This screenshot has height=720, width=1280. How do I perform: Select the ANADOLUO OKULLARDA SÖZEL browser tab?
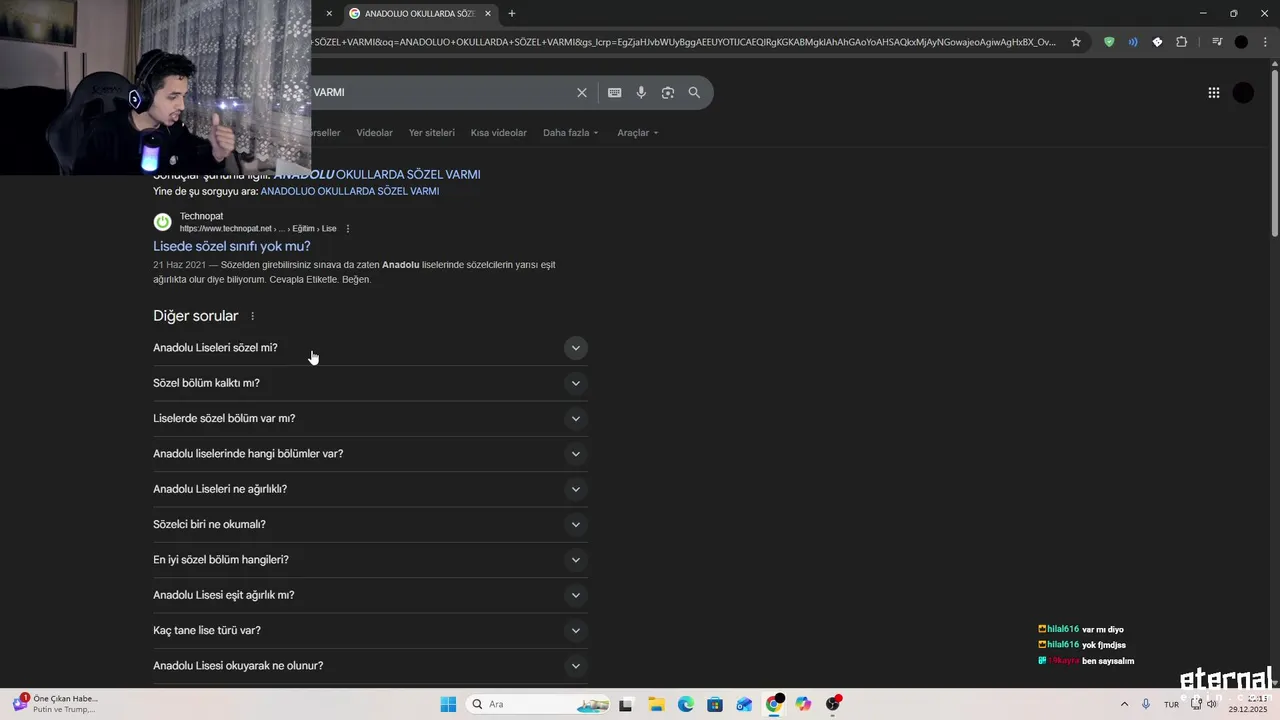pos(420,13)
